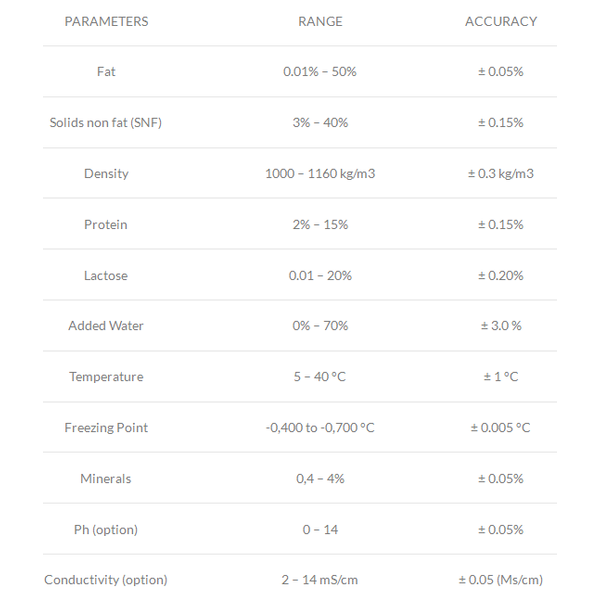Click the Added Water parameter label
The height and width of the screenshot is (600, 600).
pos(106,326)
